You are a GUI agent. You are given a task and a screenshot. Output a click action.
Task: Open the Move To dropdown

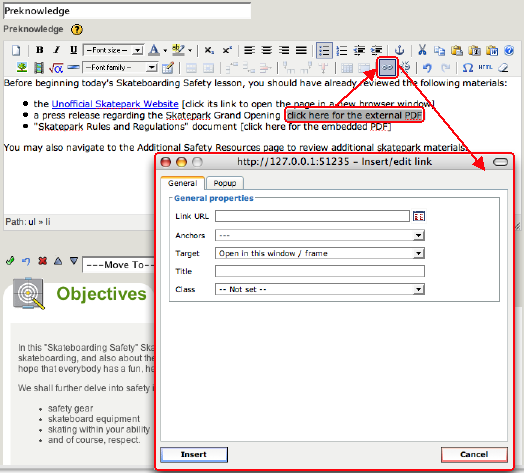coord(119,265)
